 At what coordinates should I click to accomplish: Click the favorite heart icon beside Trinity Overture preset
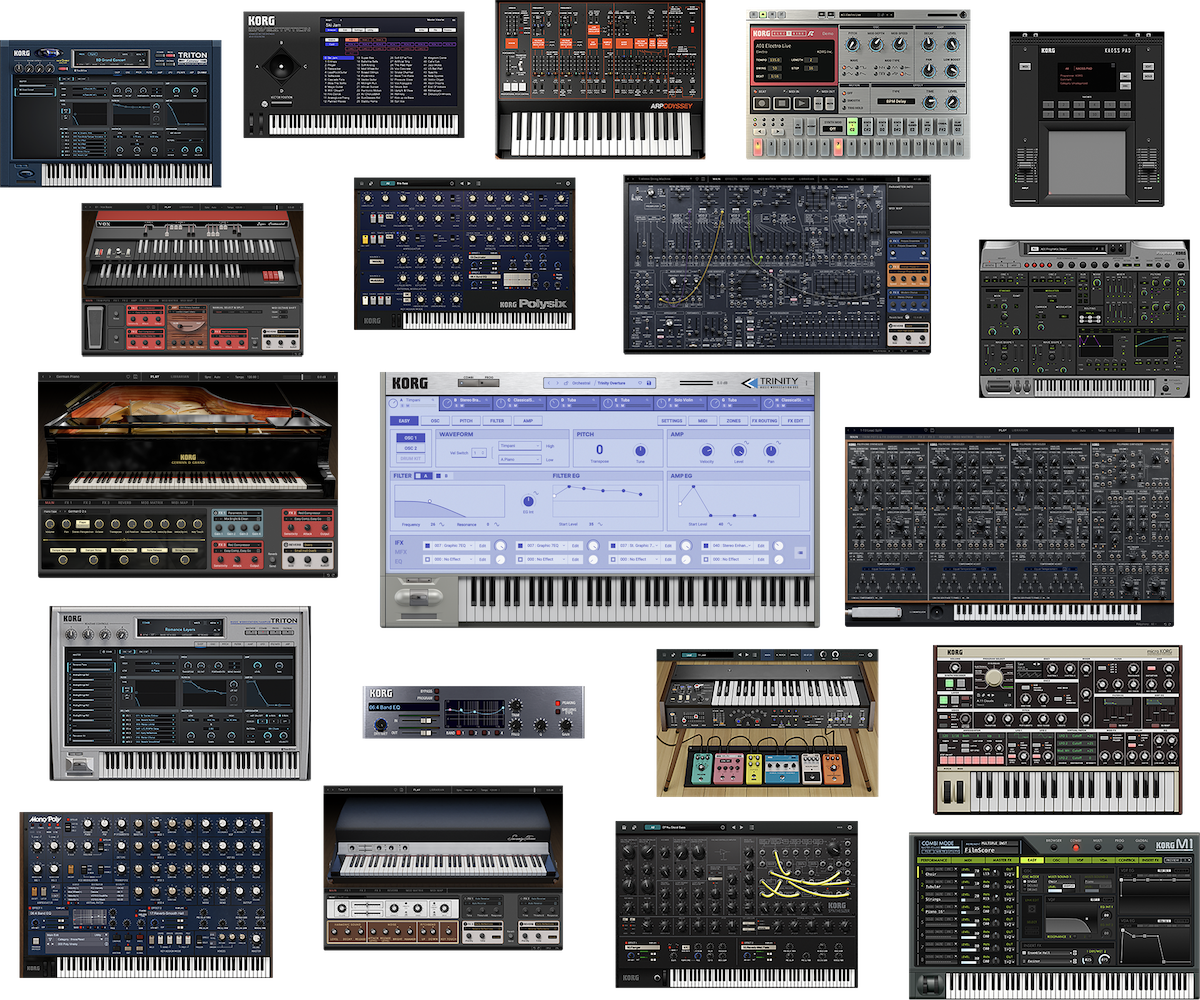[639, 381]
